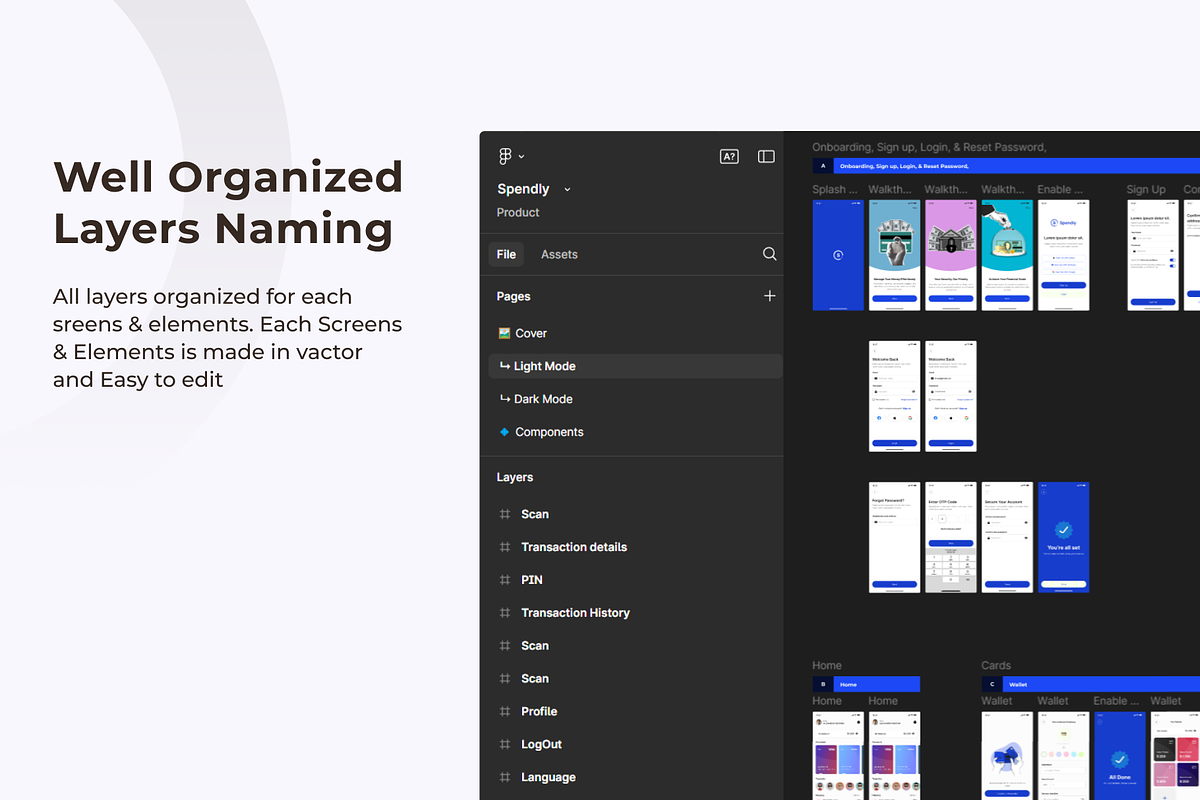This screenshot has width=1200, height=800.
Task: Add a new page with plus icon
Action: pyautogui.click(x=770, y=296)
